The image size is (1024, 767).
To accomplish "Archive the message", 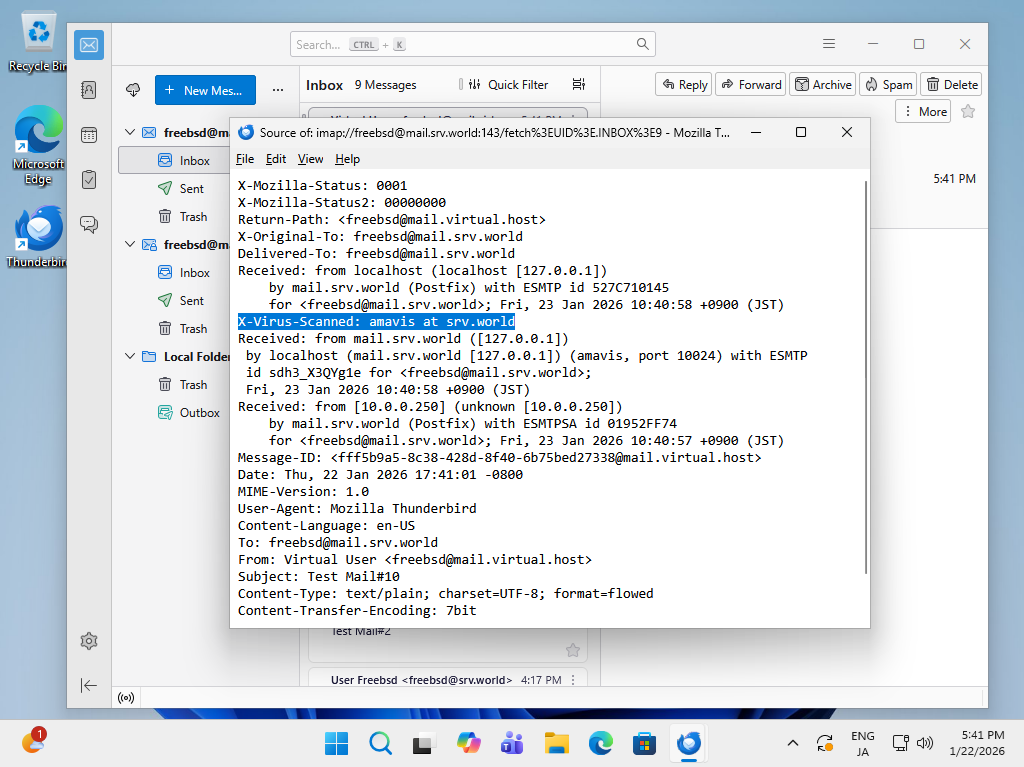I will 822,84.
